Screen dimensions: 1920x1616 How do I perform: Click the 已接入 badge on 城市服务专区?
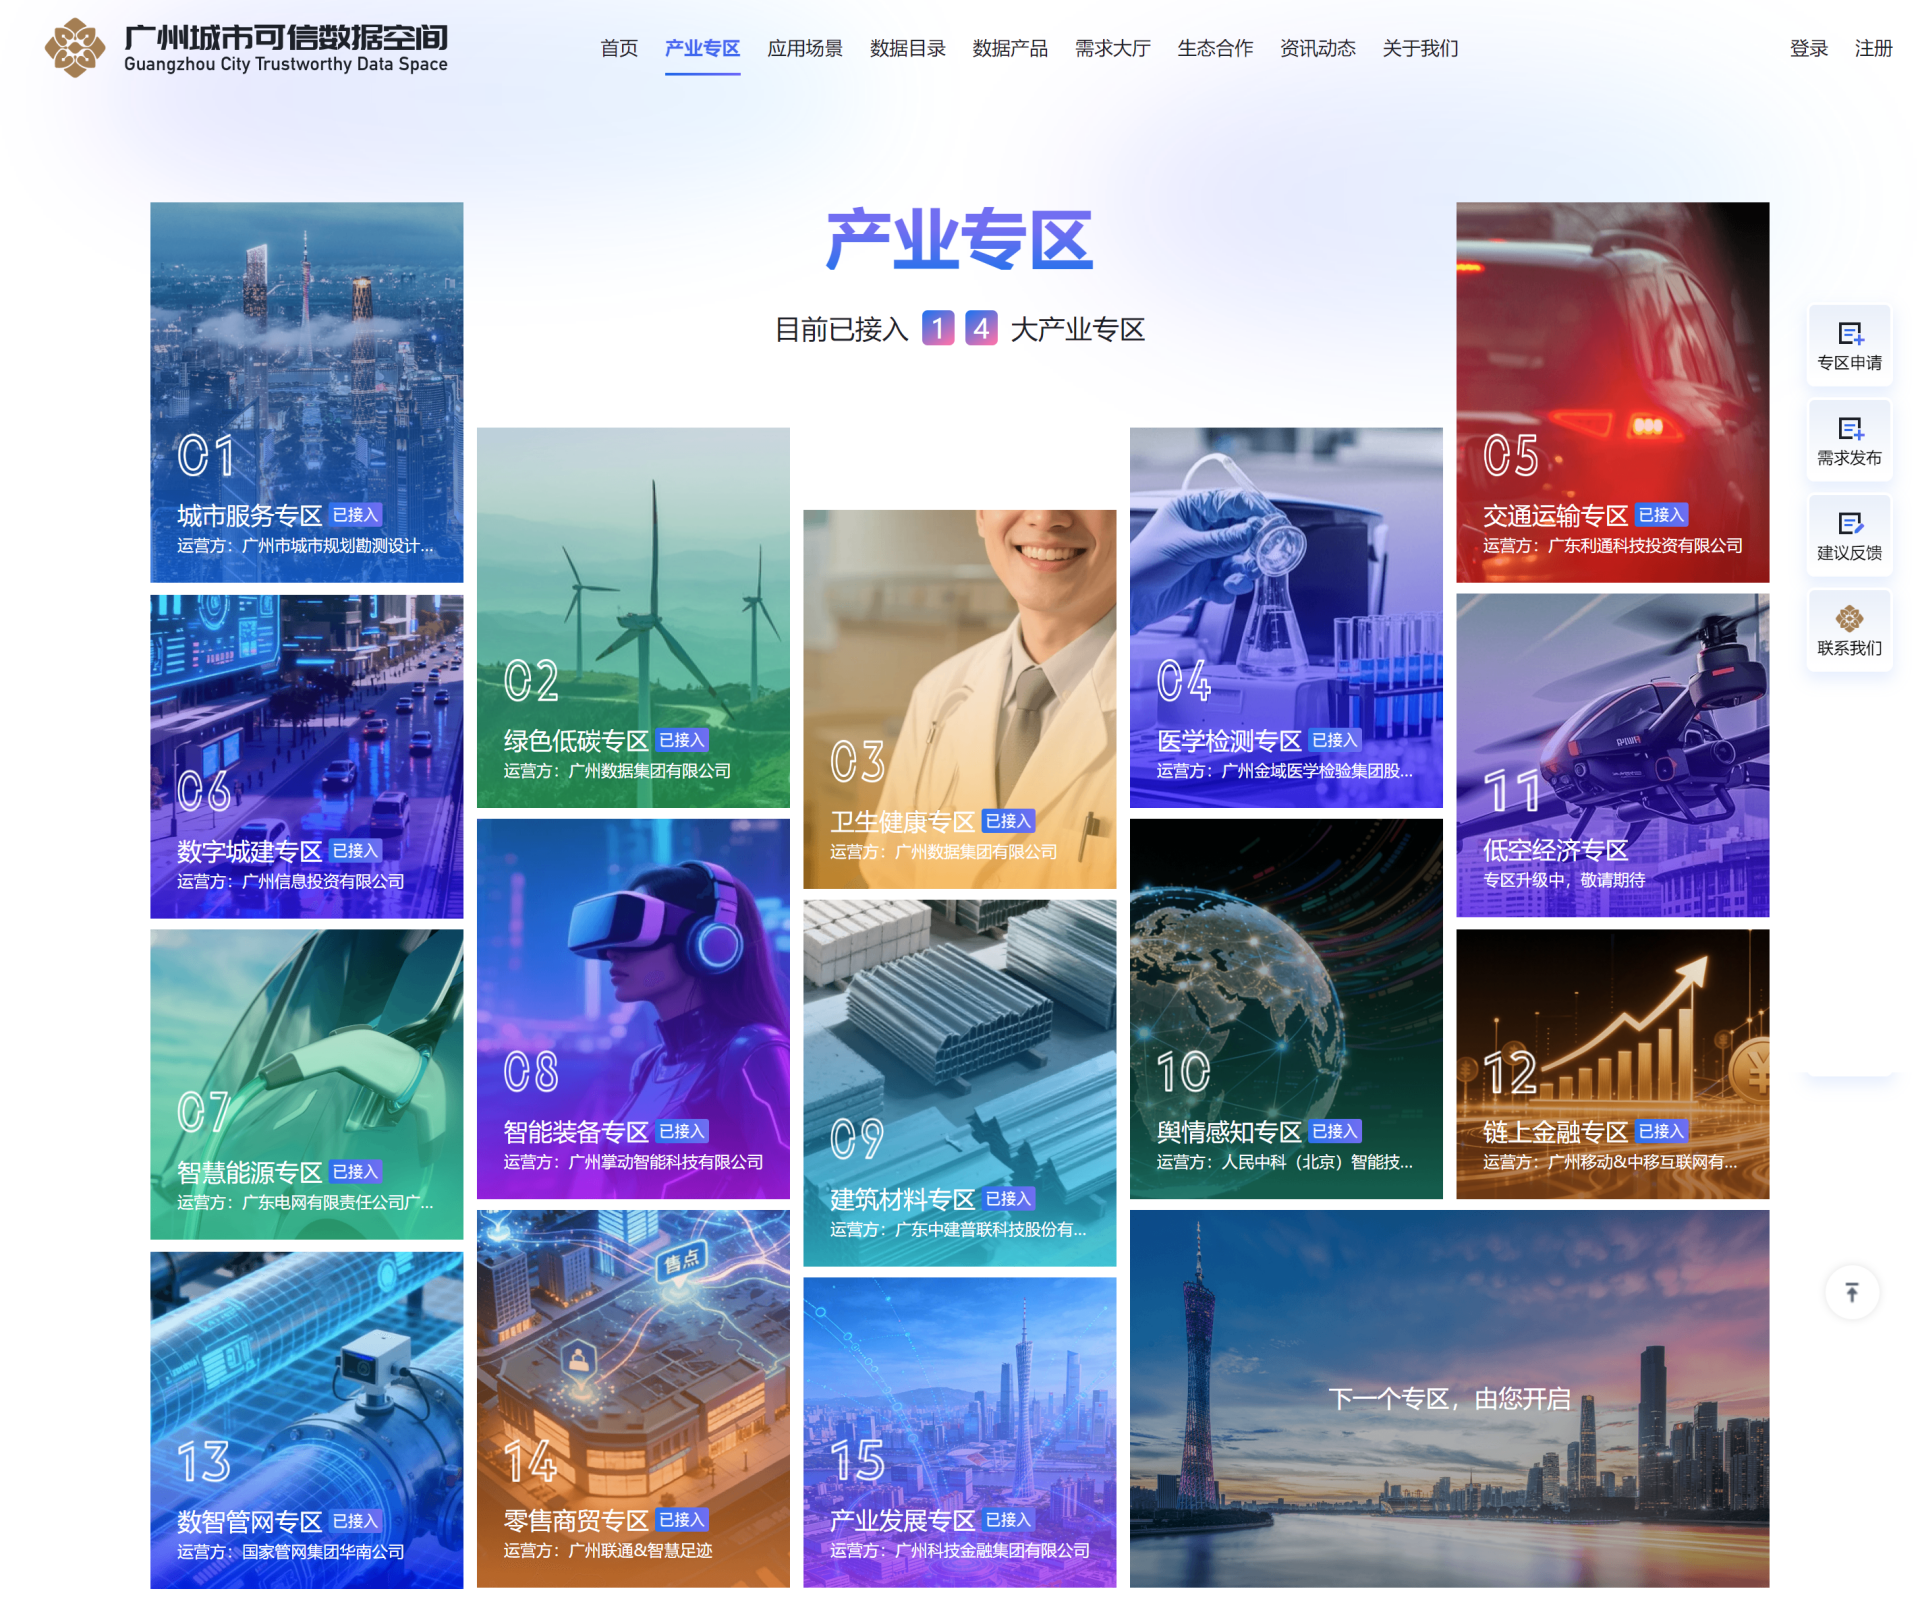(355, 515)
